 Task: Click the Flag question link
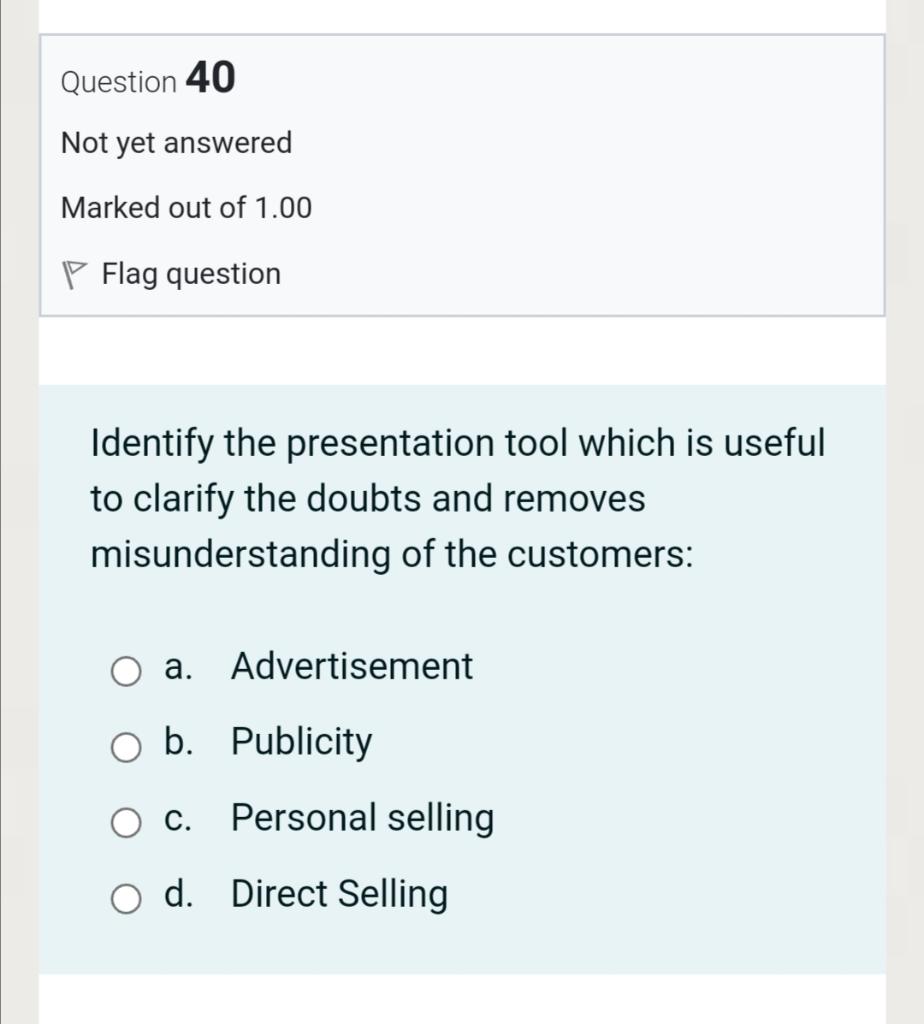(x=190, y=273)
